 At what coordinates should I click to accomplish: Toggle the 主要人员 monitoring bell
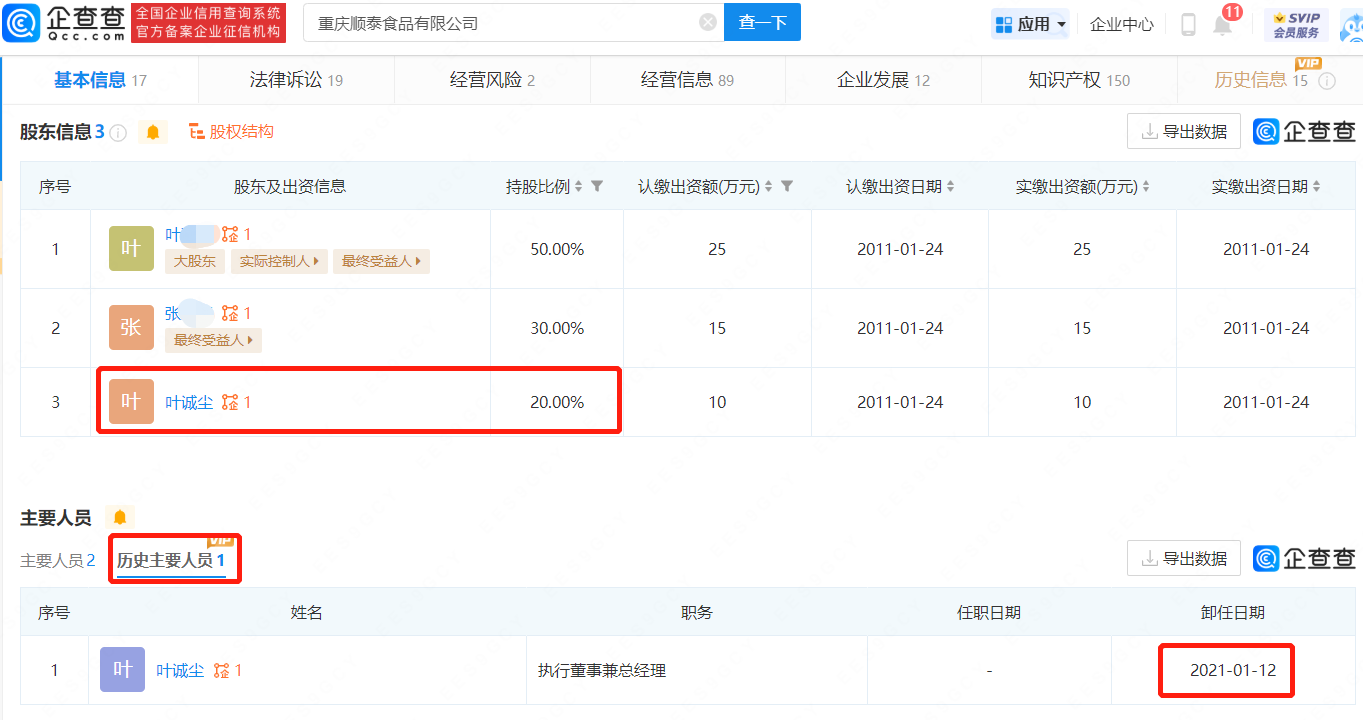120,517
